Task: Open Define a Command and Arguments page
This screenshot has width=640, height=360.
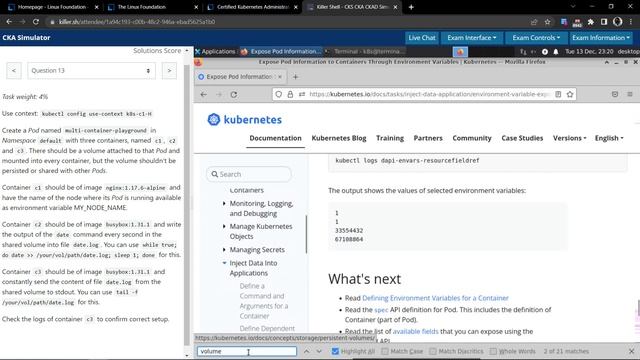Action: point(264,301)
